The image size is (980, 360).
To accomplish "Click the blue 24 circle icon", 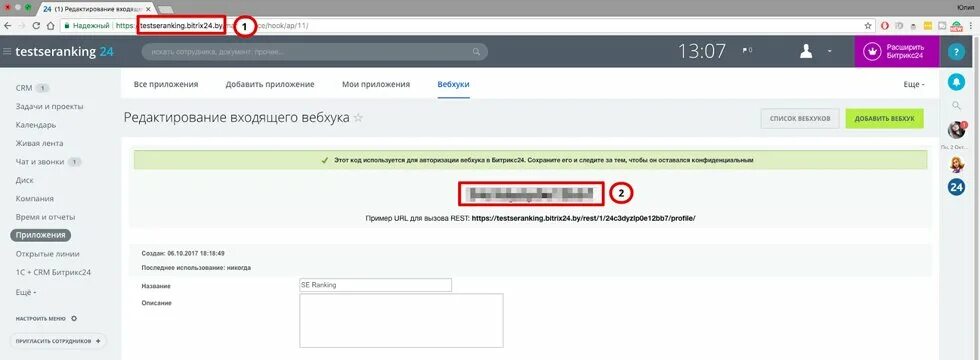I will point(956,187).
